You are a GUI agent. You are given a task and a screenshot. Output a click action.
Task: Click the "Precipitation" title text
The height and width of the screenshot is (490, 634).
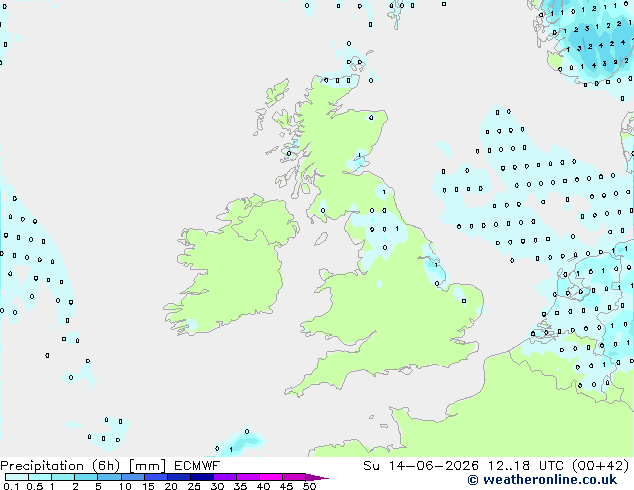click(42, 466)
